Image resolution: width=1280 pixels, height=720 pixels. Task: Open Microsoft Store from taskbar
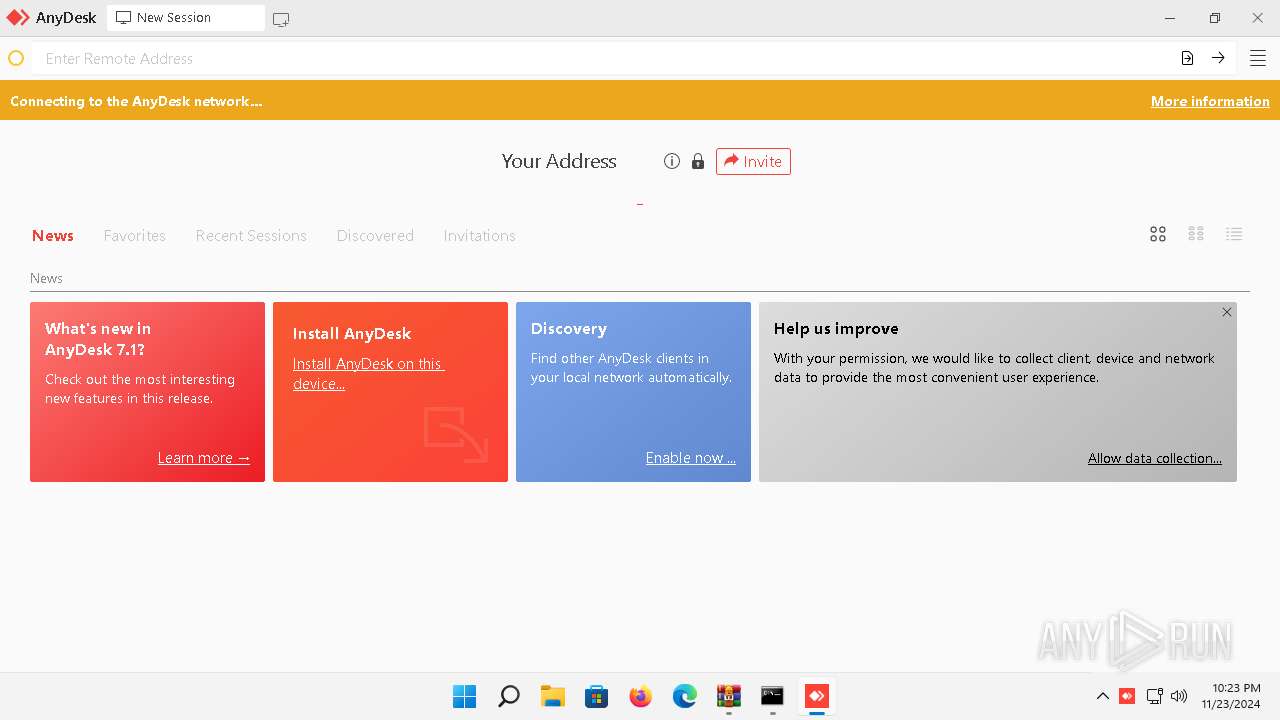(x=597, y=696)
